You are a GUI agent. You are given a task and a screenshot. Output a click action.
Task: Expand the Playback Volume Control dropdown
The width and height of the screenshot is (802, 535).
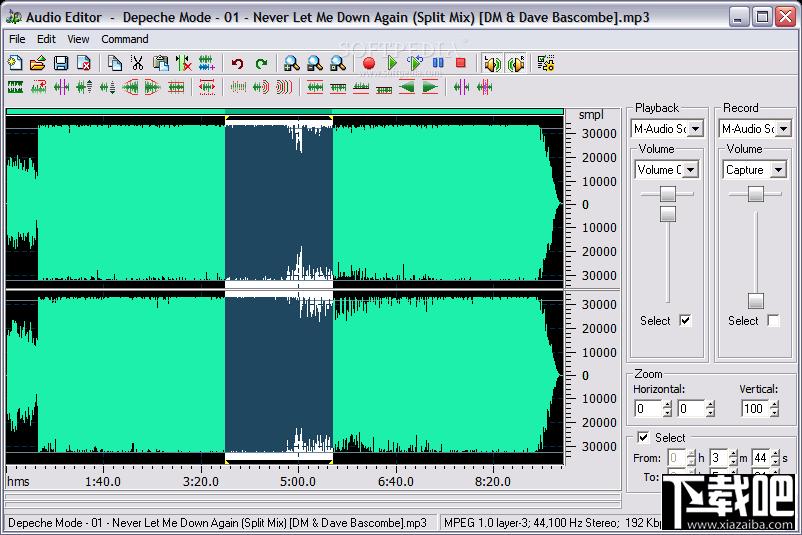click(690, 169)
